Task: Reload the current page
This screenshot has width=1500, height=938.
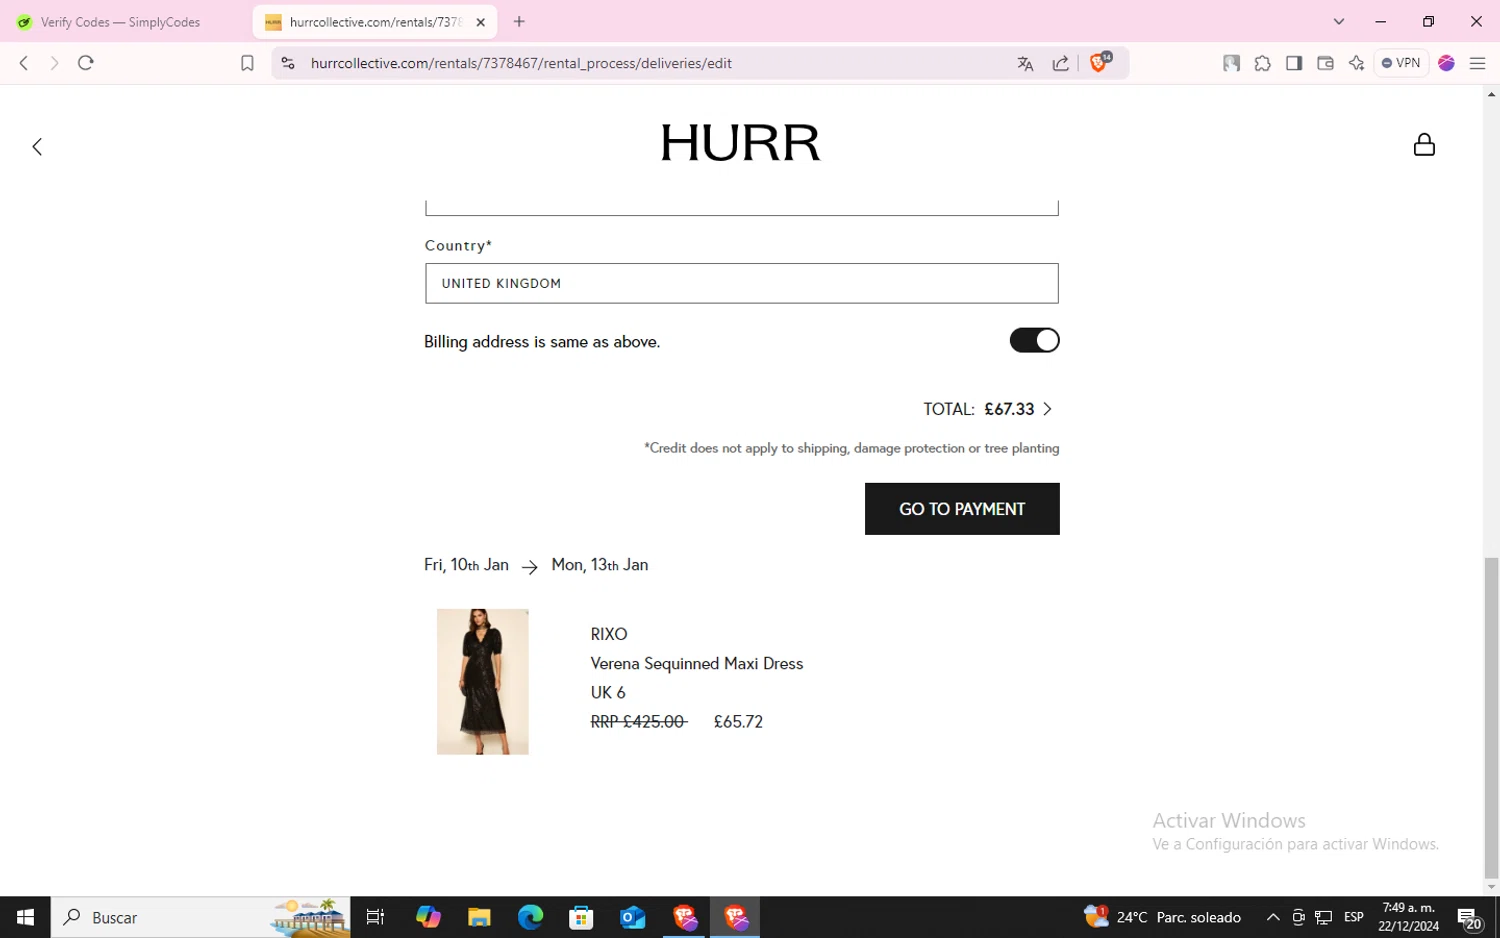Action: click(86, 63)
